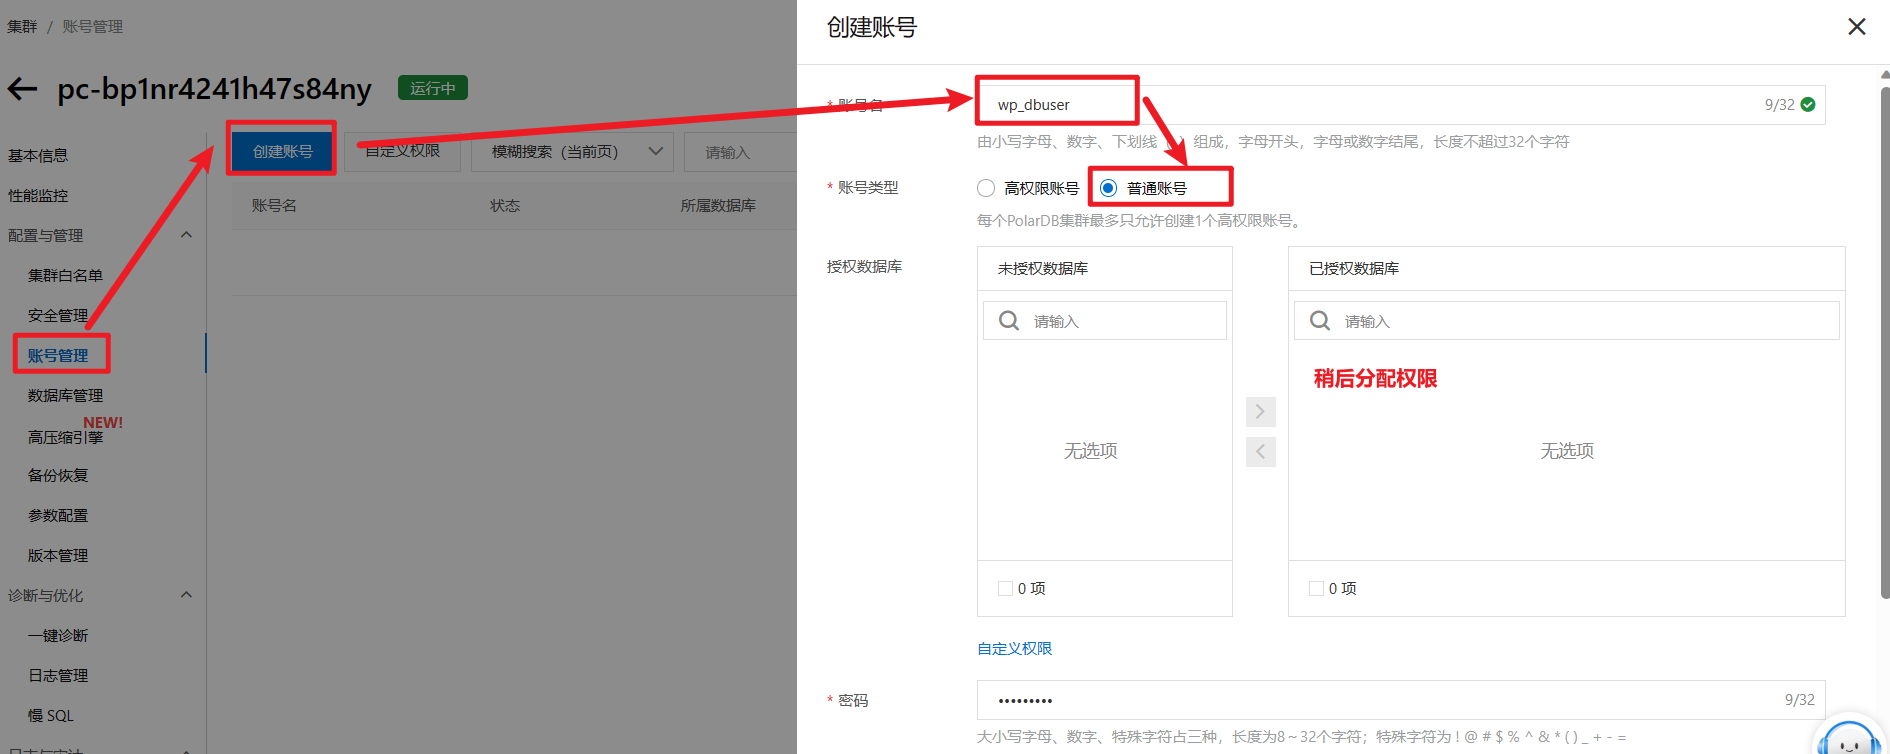
Task: Click the 所属数据库 column header
Action: [x=718, y=205]
